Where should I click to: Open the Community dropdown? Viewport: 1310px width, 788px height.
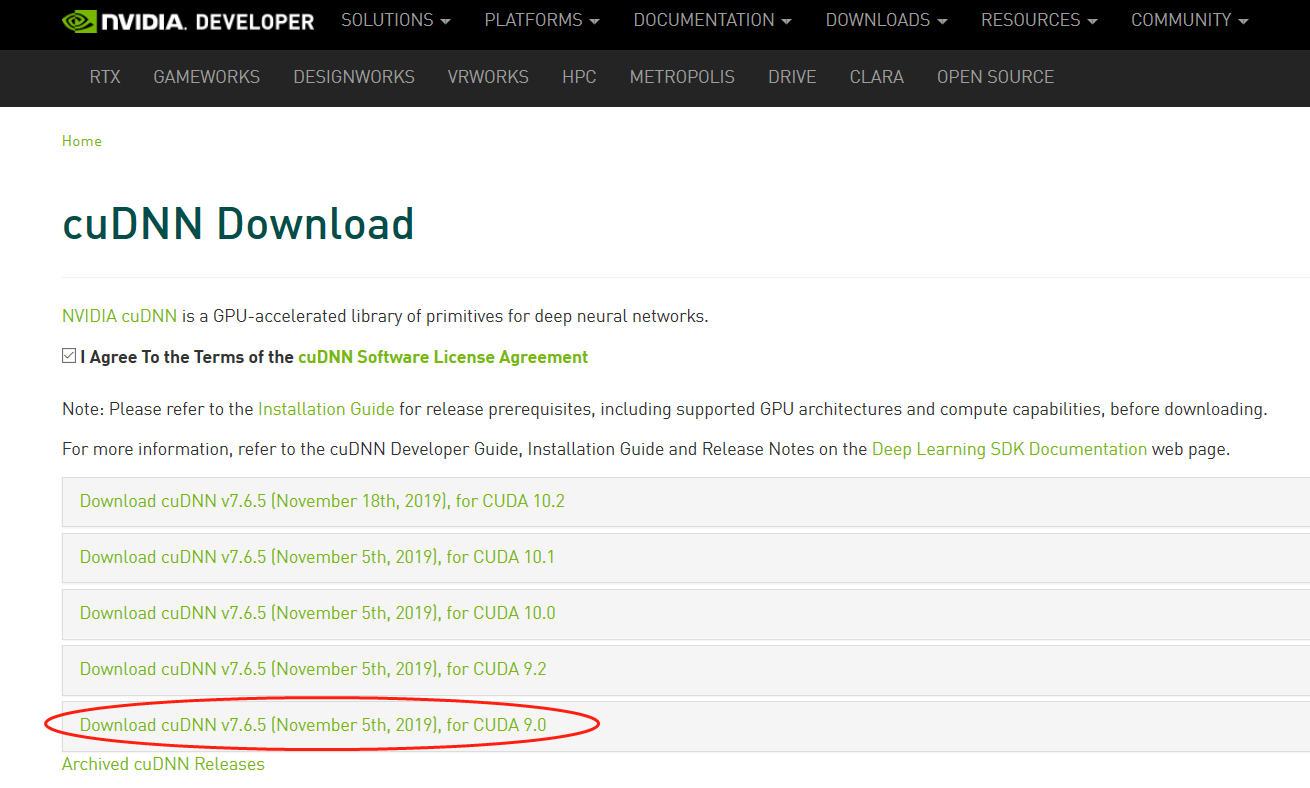[1190, 20]
